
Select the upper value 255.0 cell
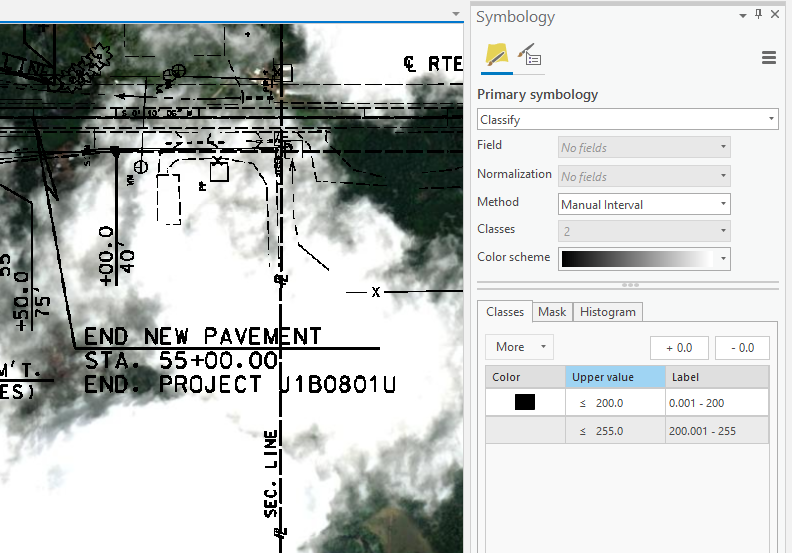click(615, 431)
